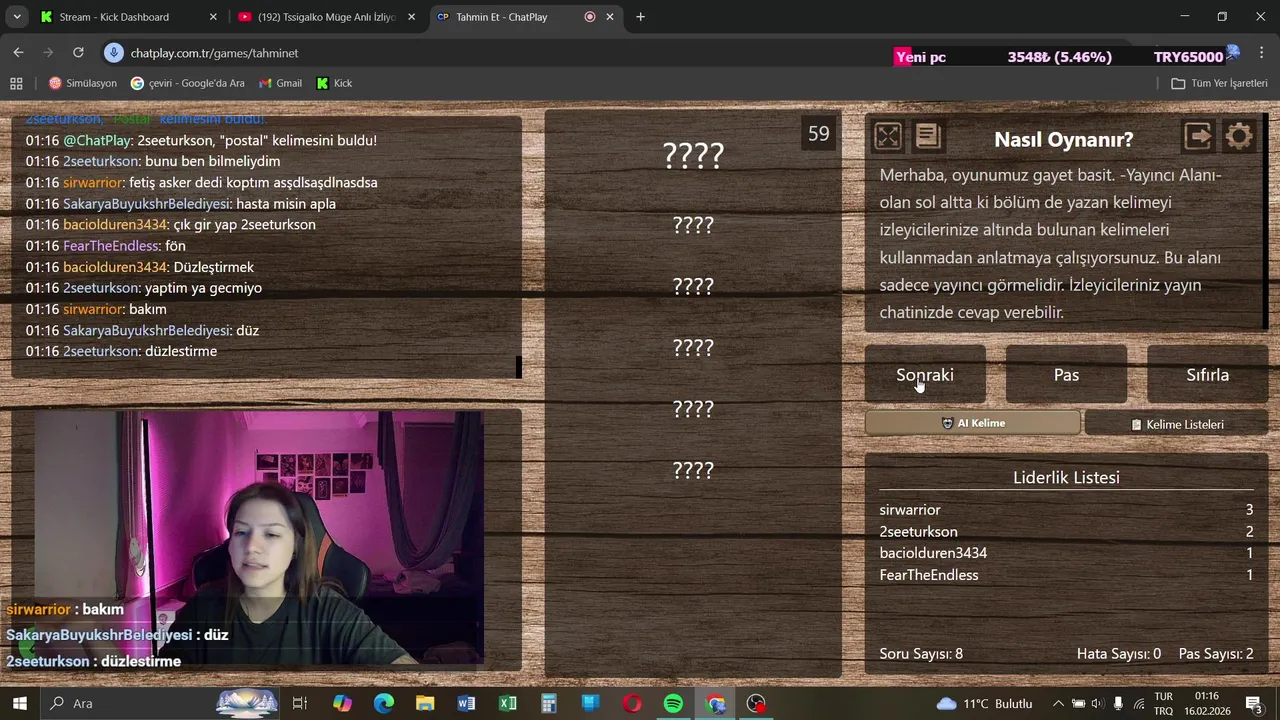
Task: Open Kick bookmark
Action: click(x=334, y=83)
